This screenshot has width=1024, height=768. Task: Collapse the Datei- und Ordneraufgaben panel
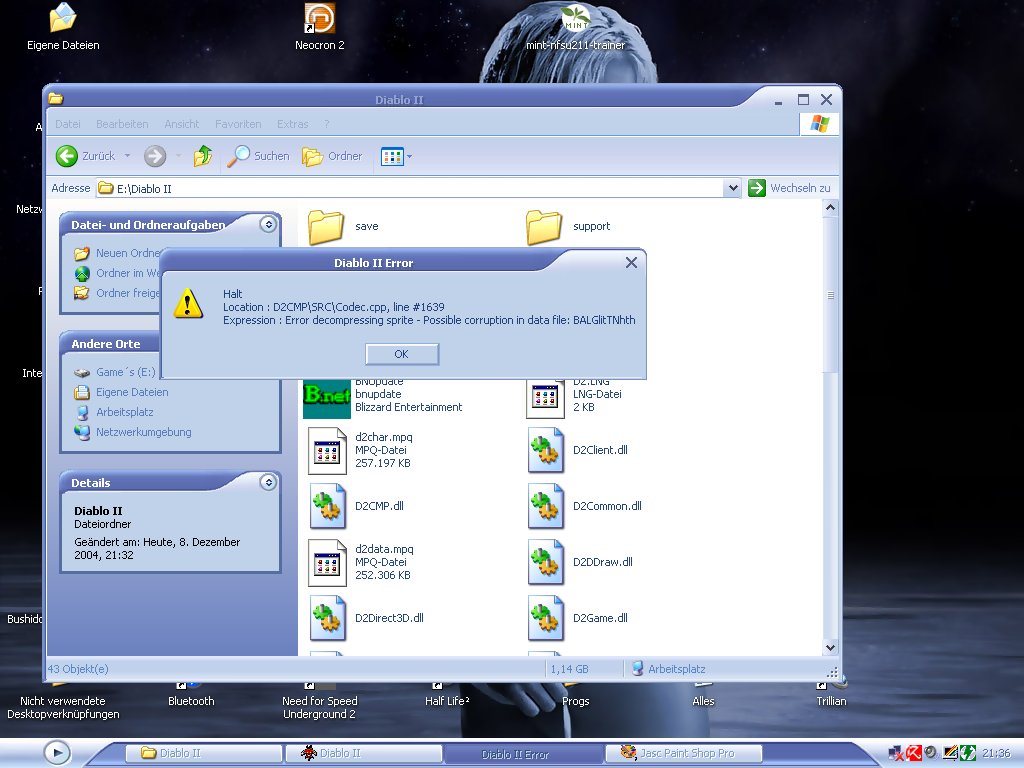tap(268, 225)
